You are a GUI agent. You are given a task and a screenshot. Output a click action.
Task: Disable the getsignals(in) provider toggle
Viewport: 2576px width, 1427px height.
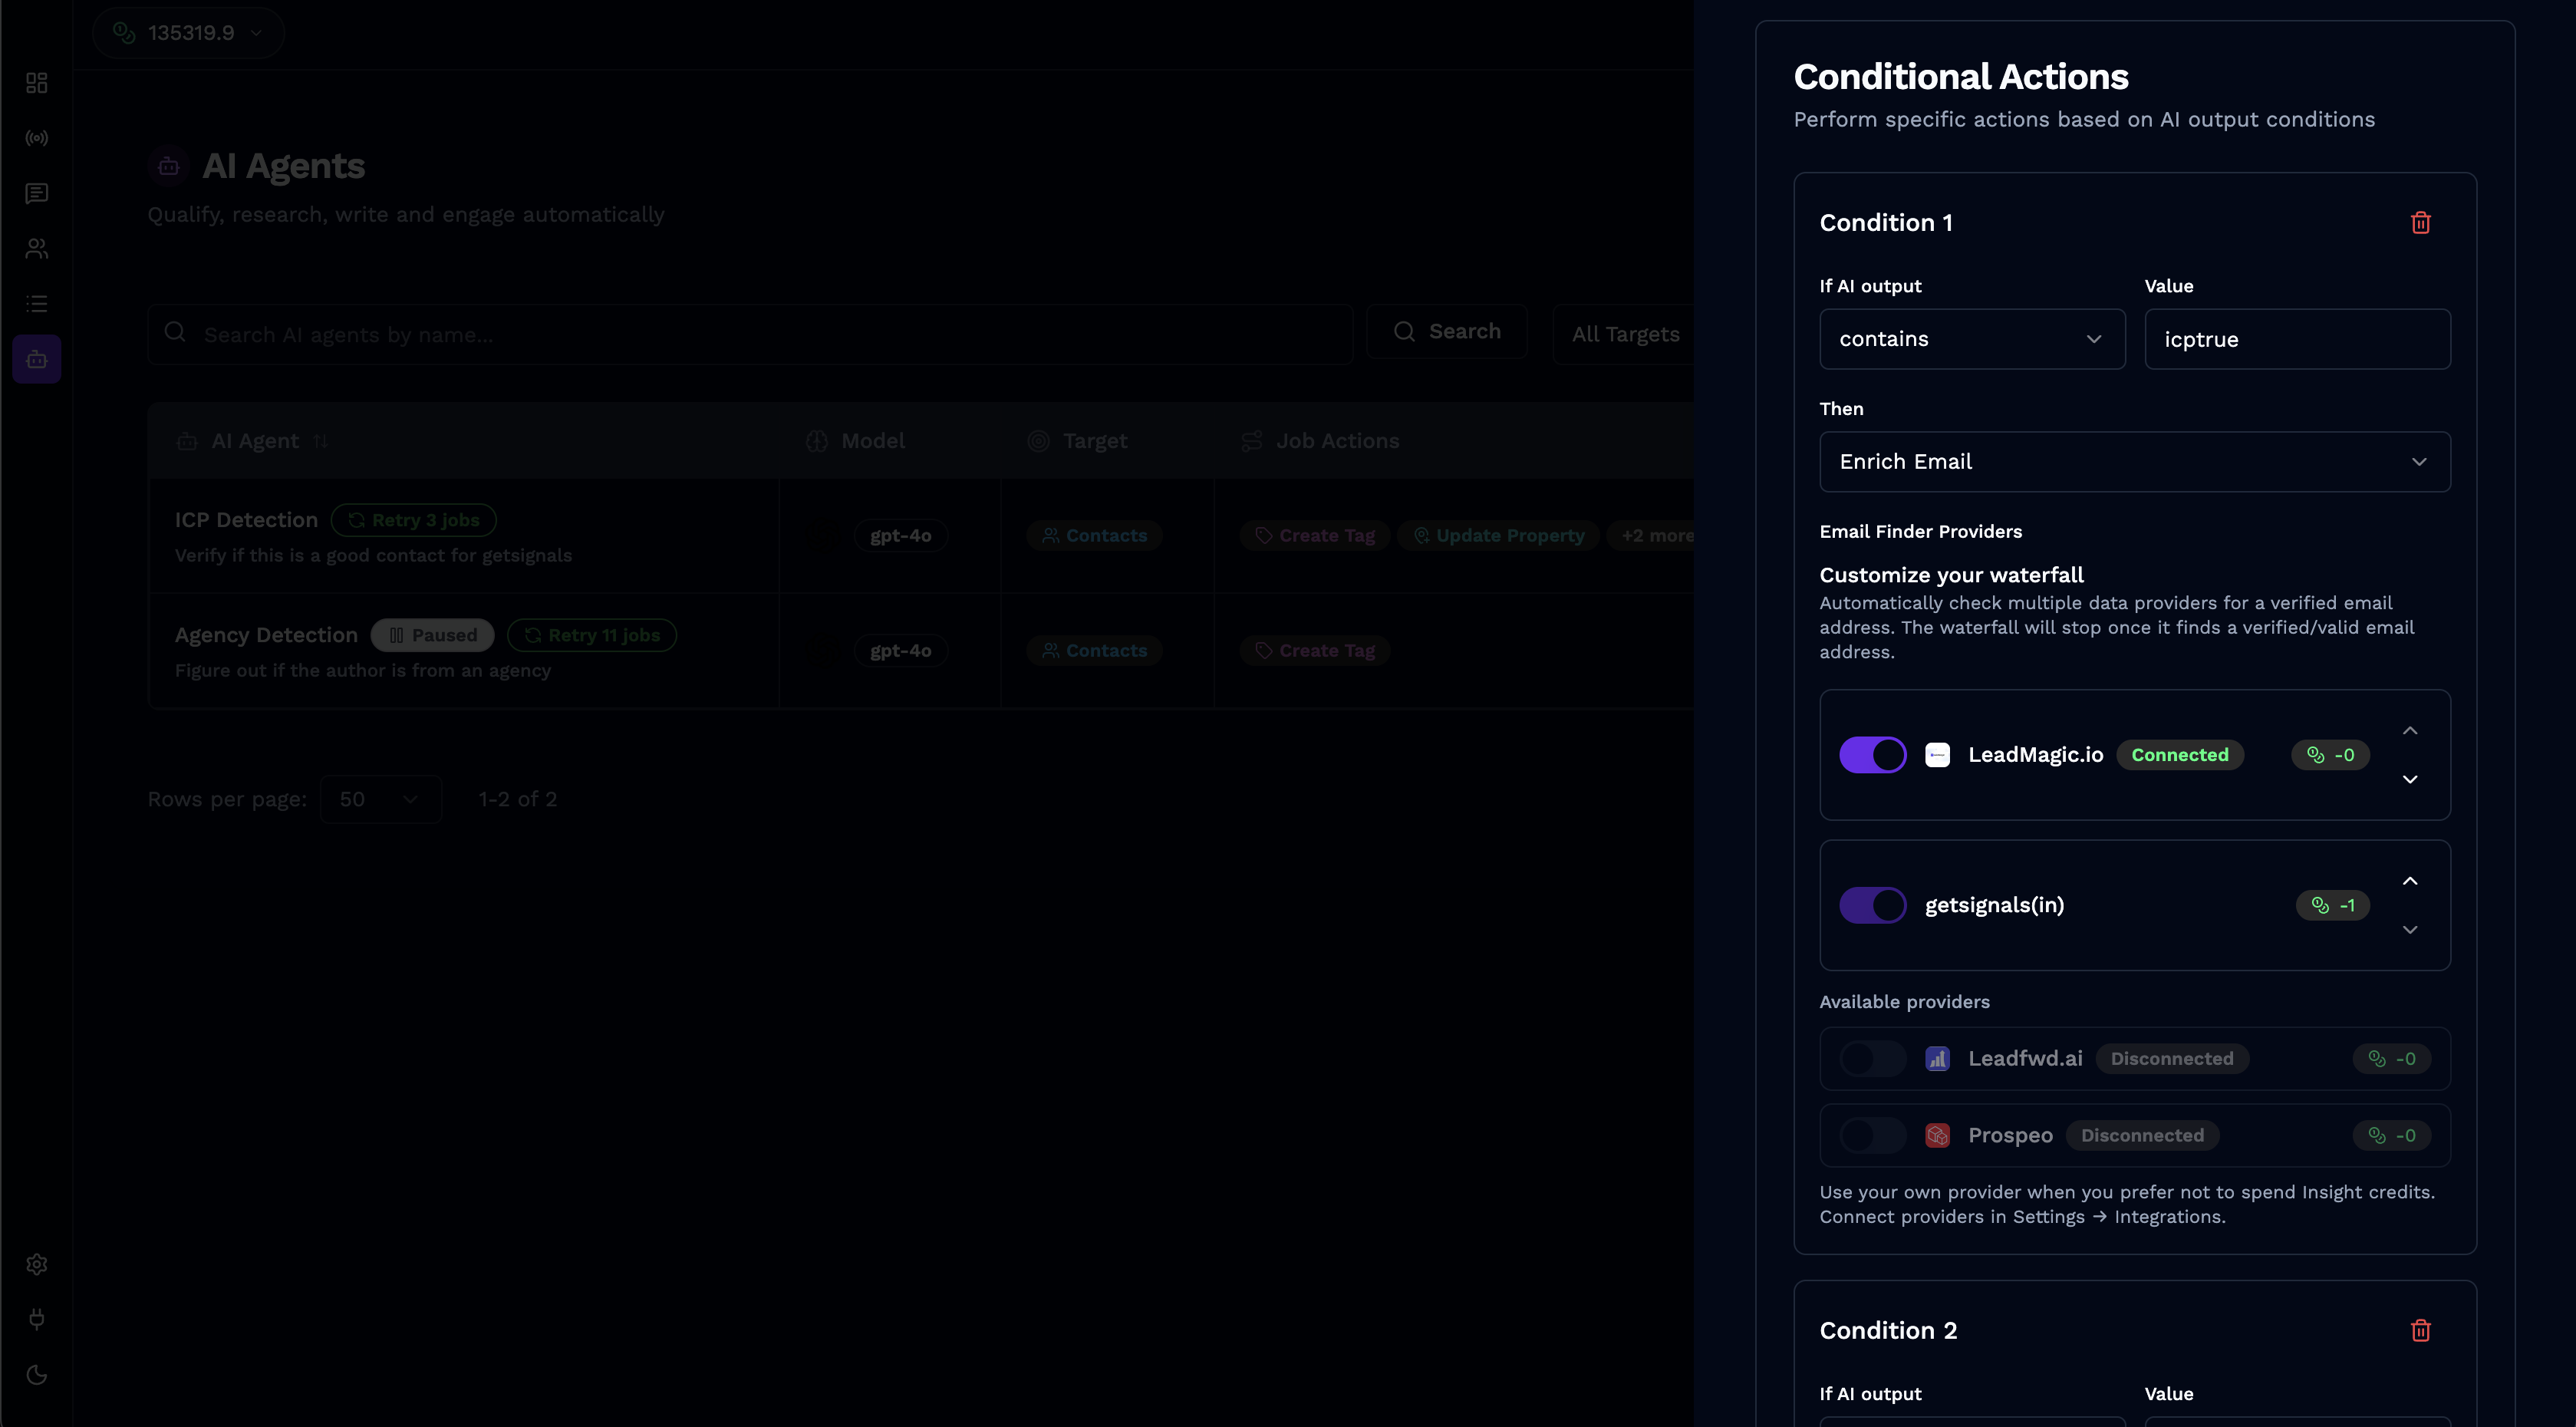(x=1873, y=905)
